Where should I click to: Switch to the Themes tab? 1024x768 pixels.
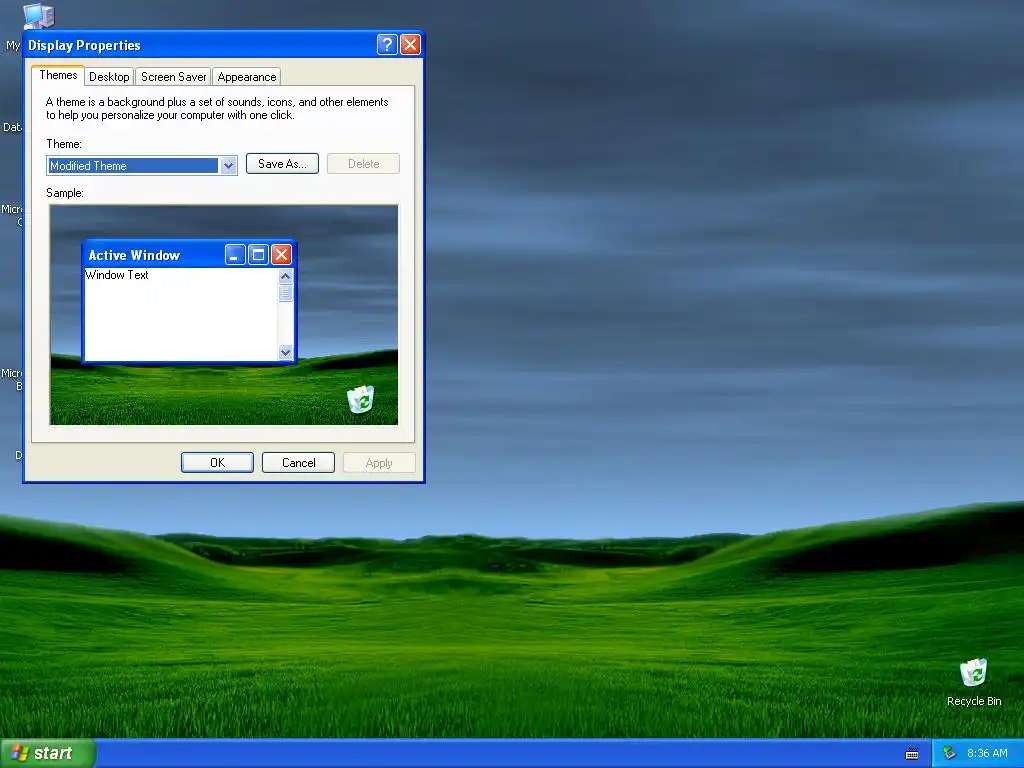coord(58,75)
